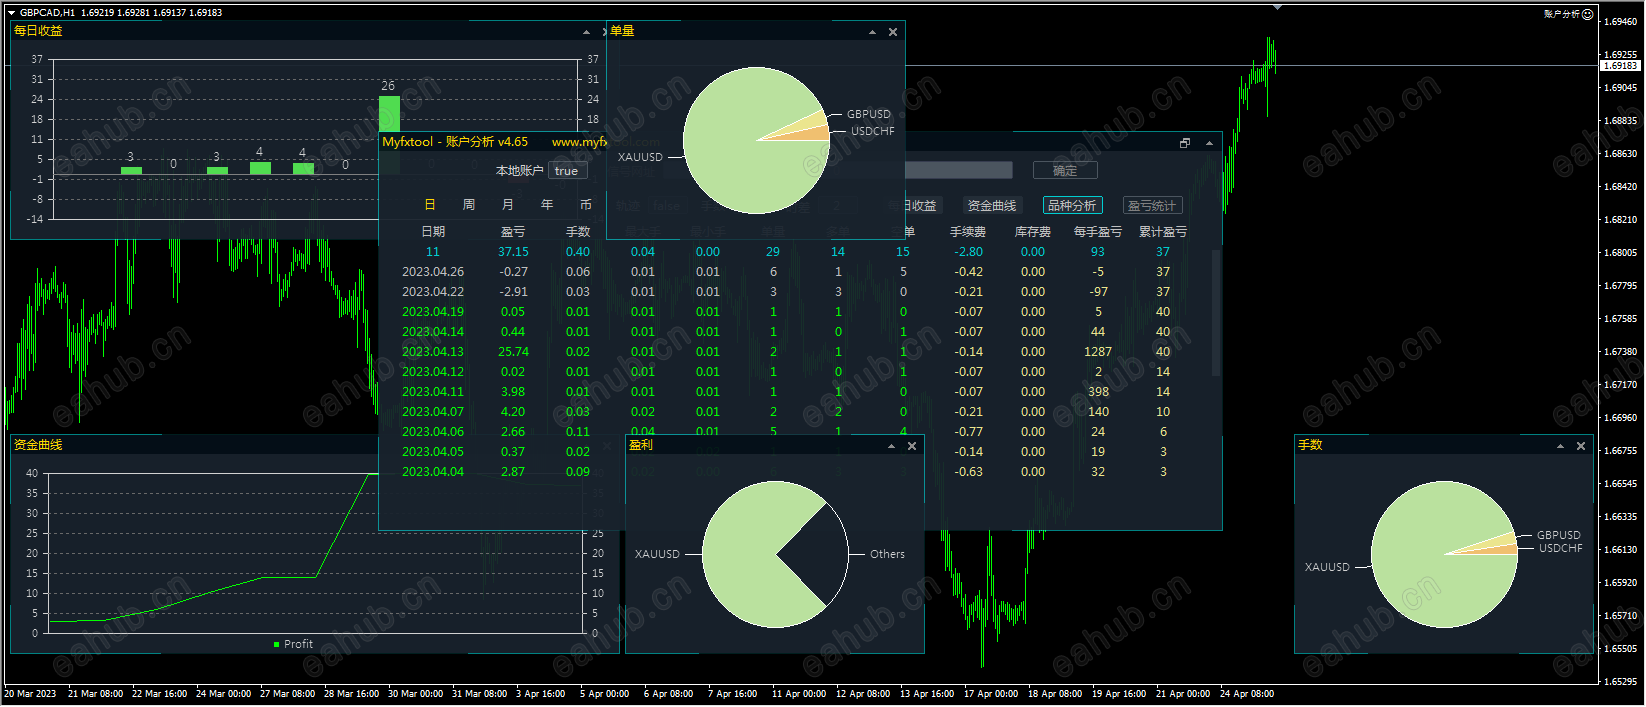The image size is (1646, 707).
Task: Click the restore-window icon on Myfxtool panel
Action: [x=1185, y=143]
